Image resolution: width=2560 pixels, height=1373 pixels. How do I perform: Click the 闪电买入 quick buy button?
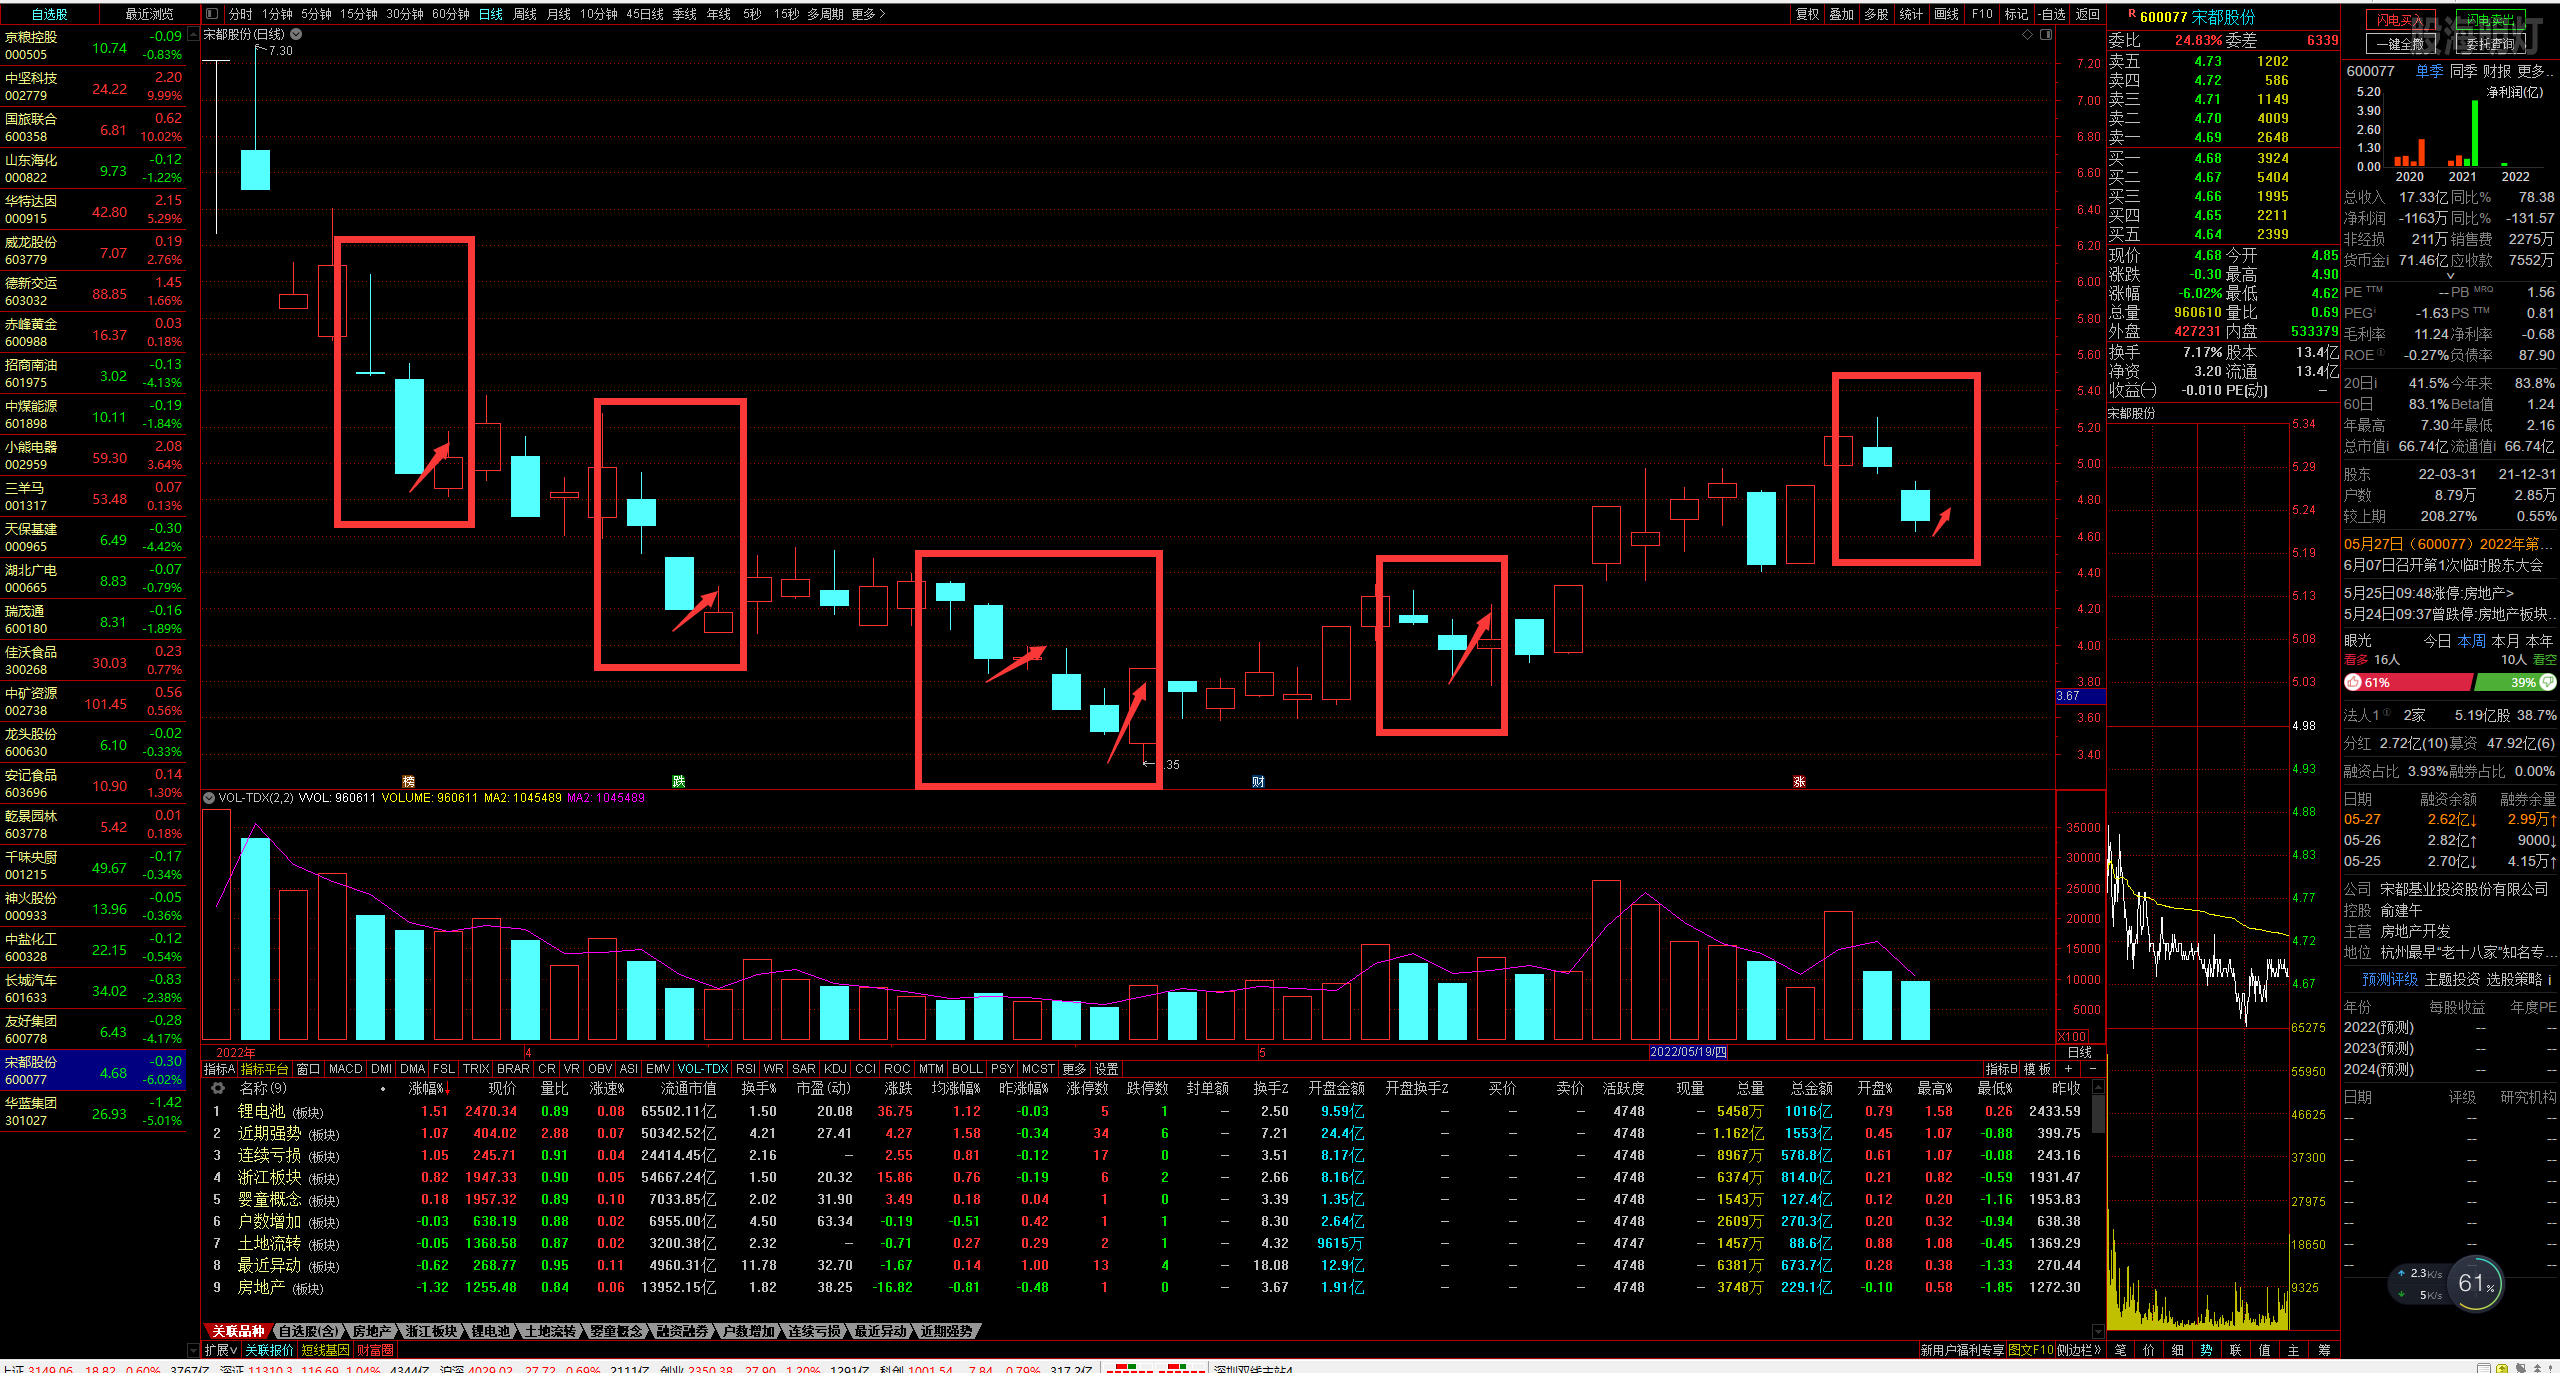coord(2399,21)
